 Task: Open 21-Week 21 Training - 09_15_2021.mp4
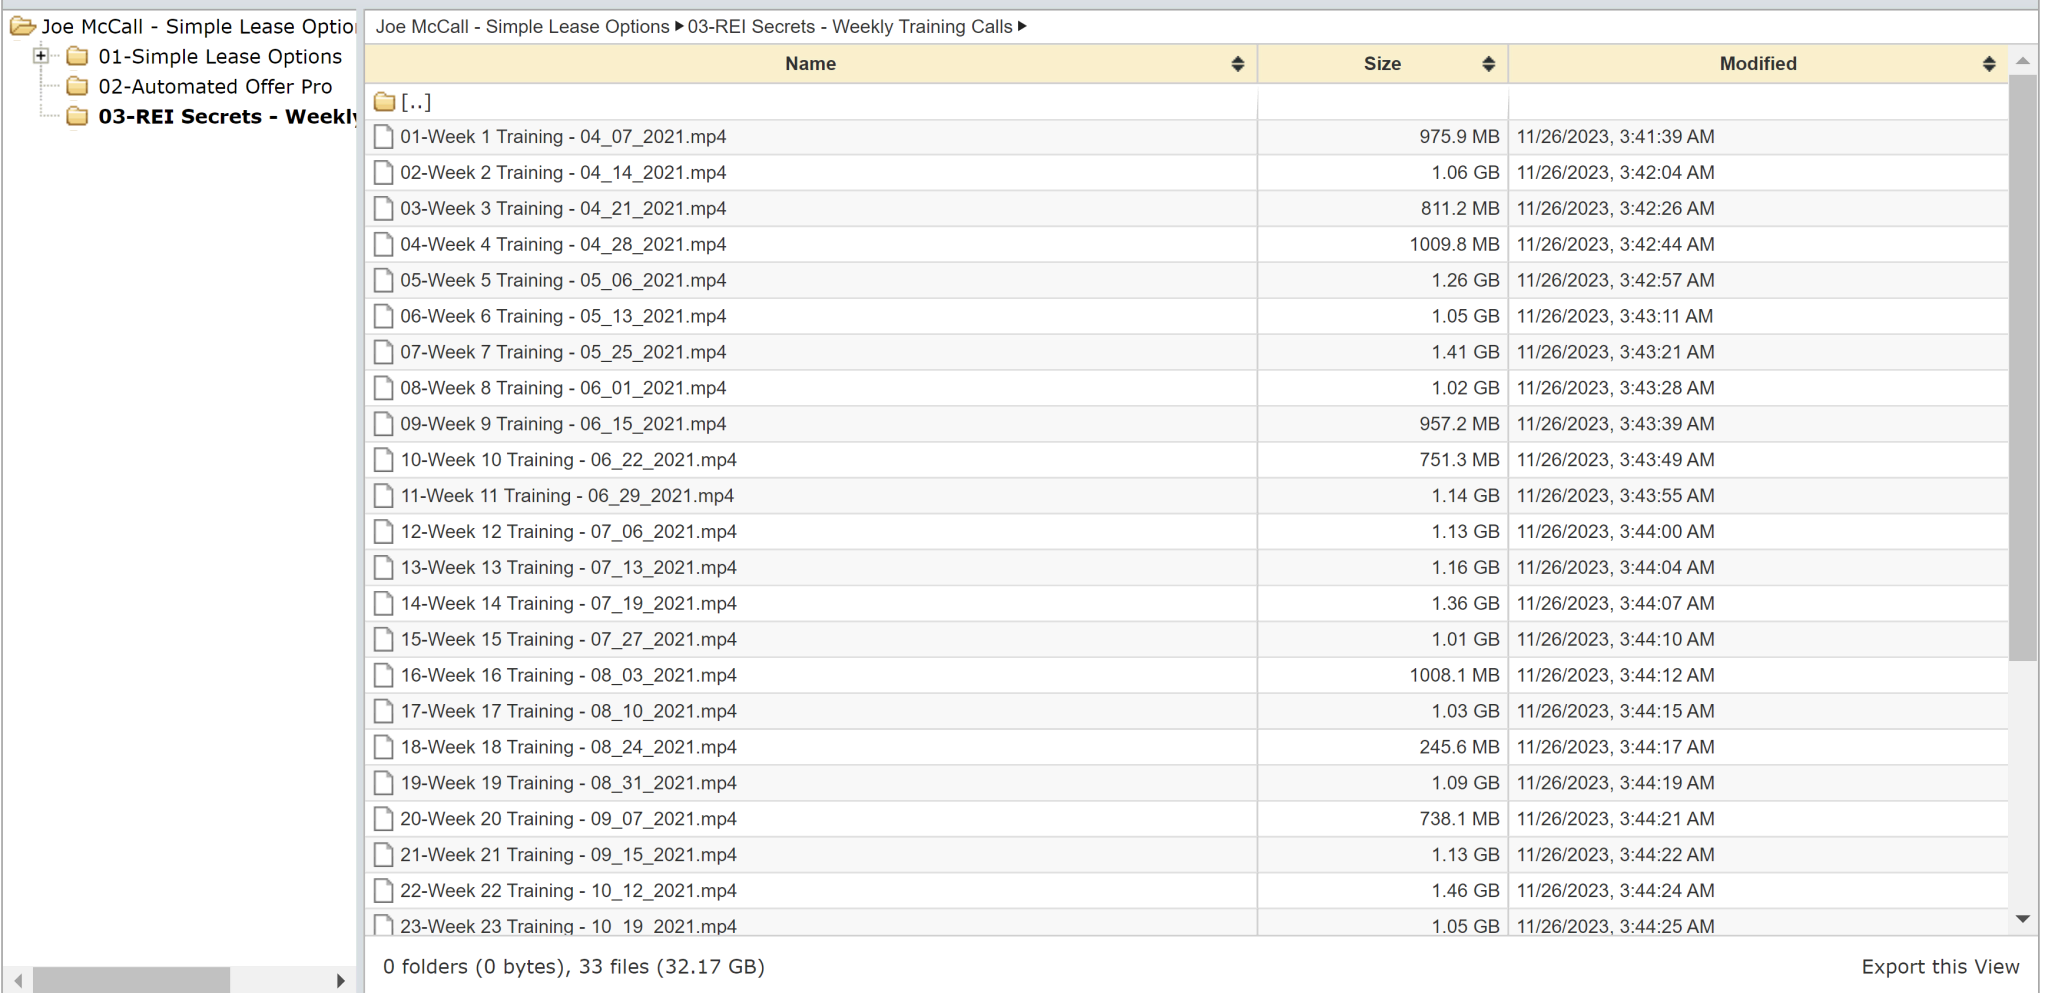(568, 855)
